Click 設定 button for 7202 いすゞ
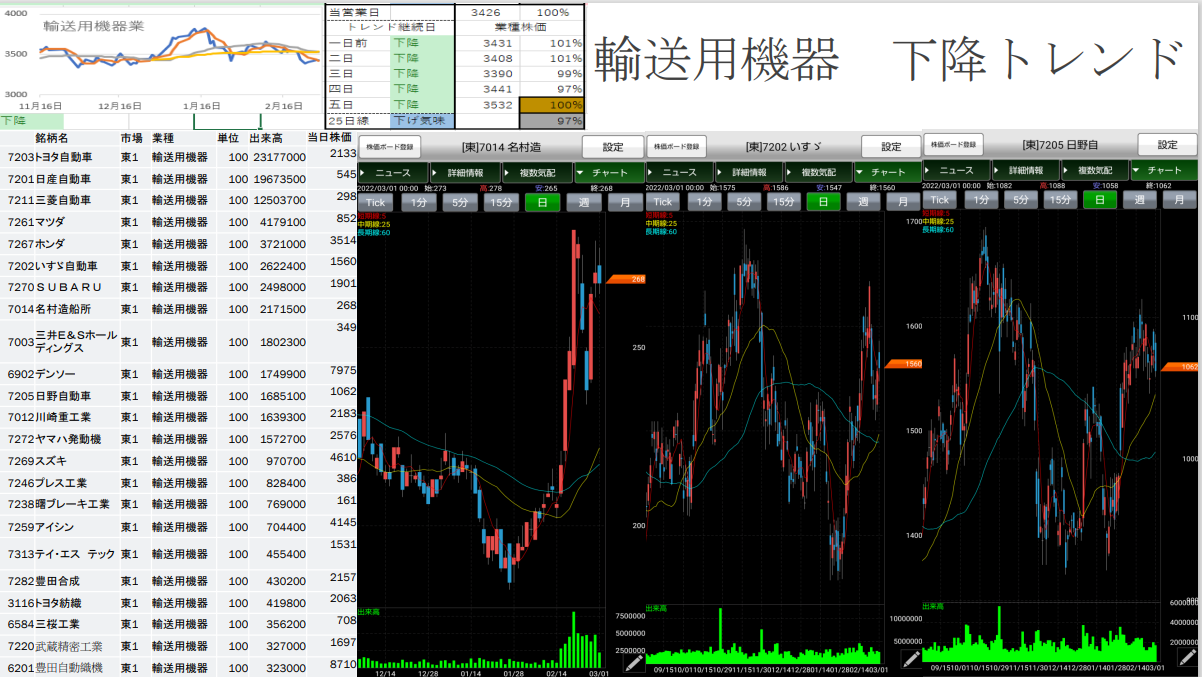The width and height of the screenshot is (1202, 677). click(x=891, y=147)
